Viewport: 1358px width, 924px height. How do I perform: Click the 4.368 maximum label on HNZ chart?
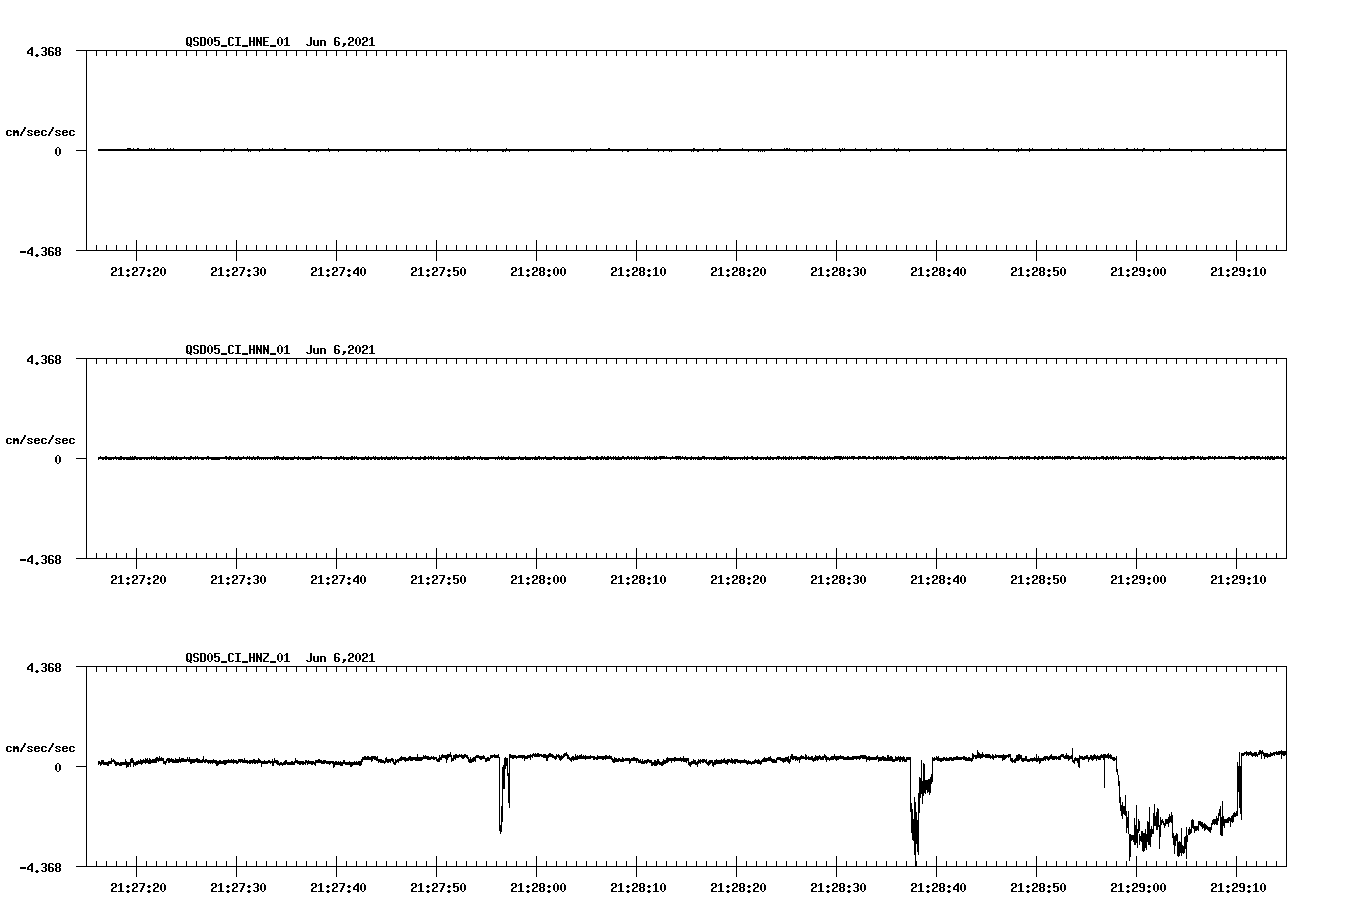coord(43,667)
